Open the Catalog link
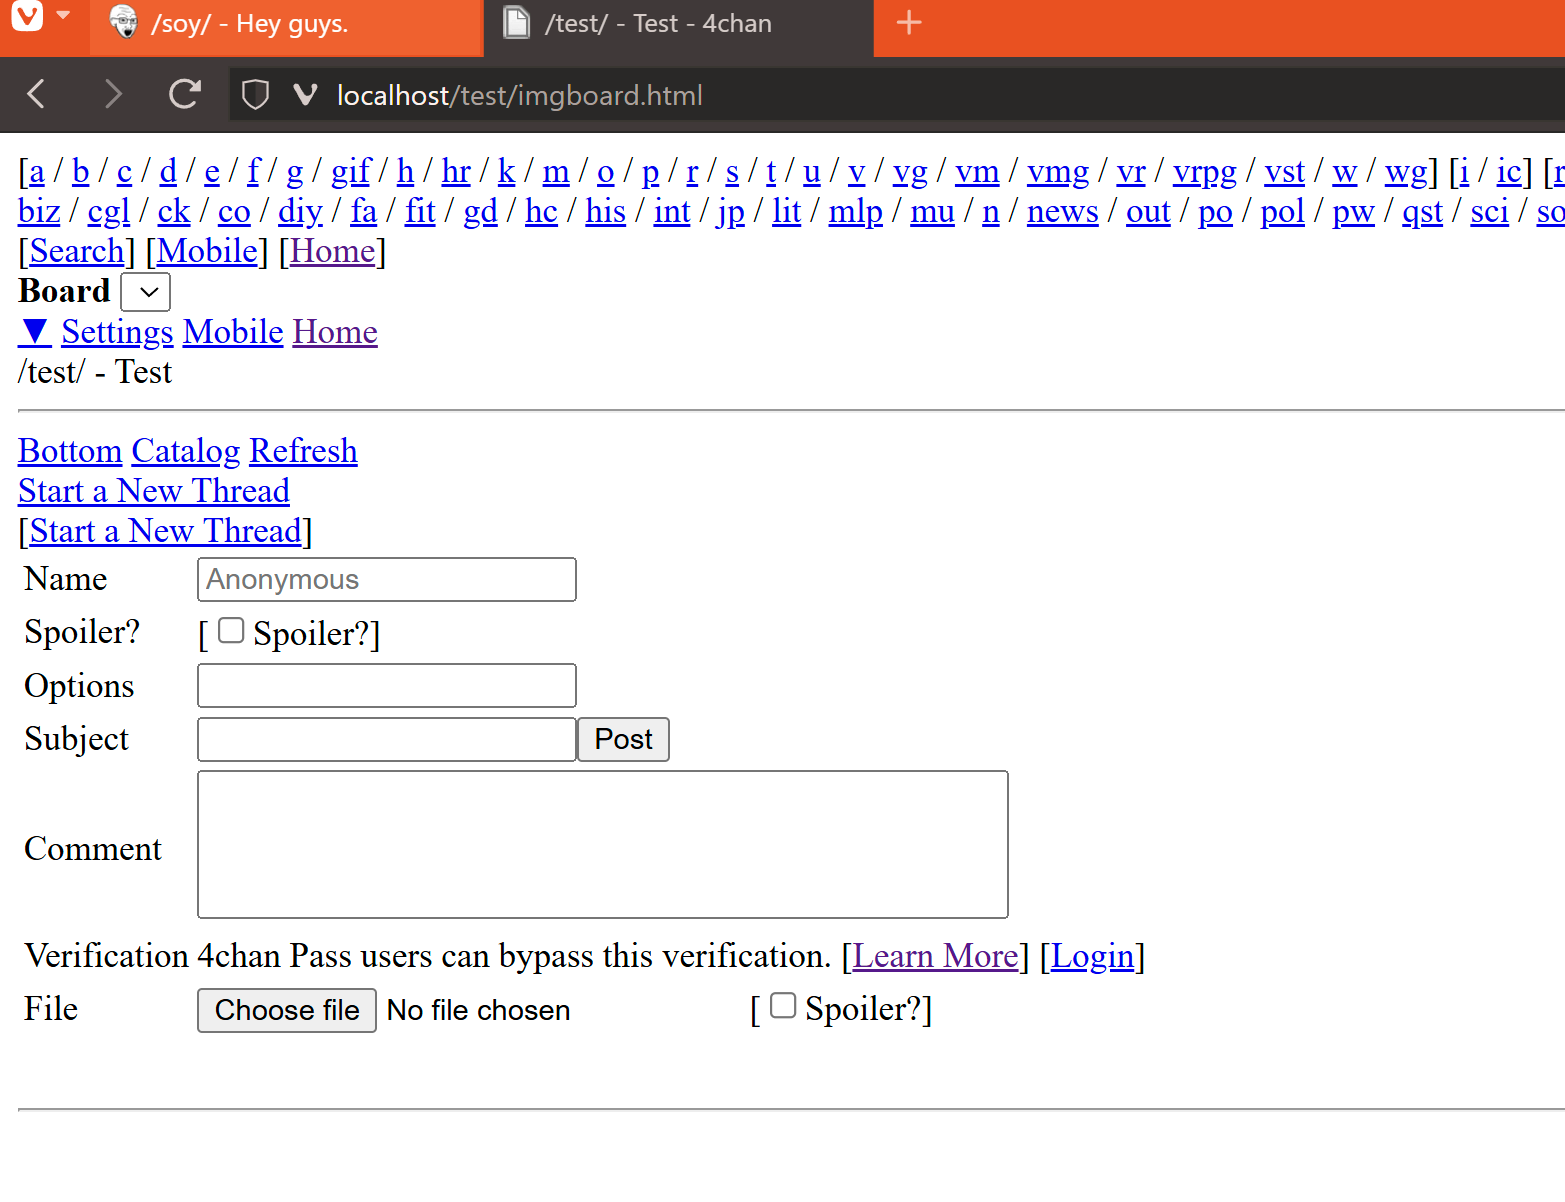Screen dimensions: 1565x1202 [x=186, y=451]
